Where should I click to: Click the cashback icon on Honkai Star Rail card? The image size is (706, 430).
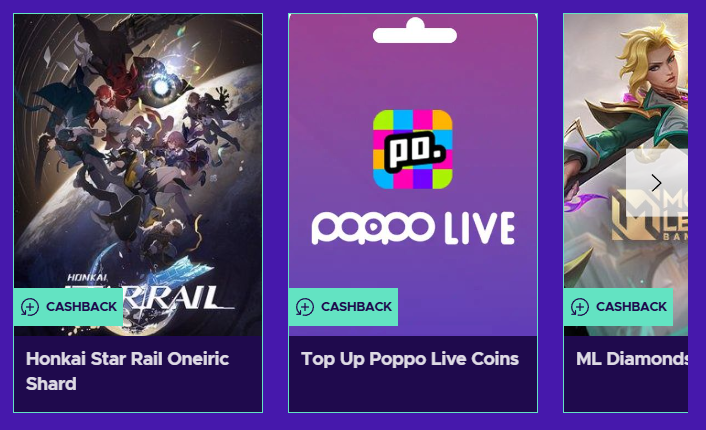pos(30,307)
